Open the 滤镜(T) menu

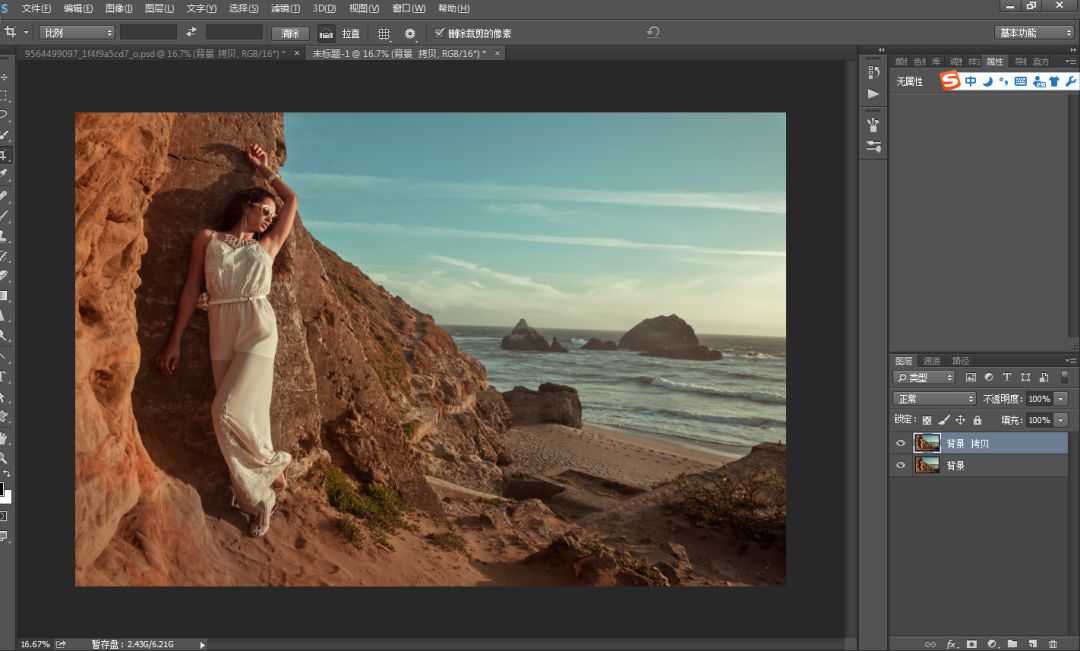tap(287, 8)
